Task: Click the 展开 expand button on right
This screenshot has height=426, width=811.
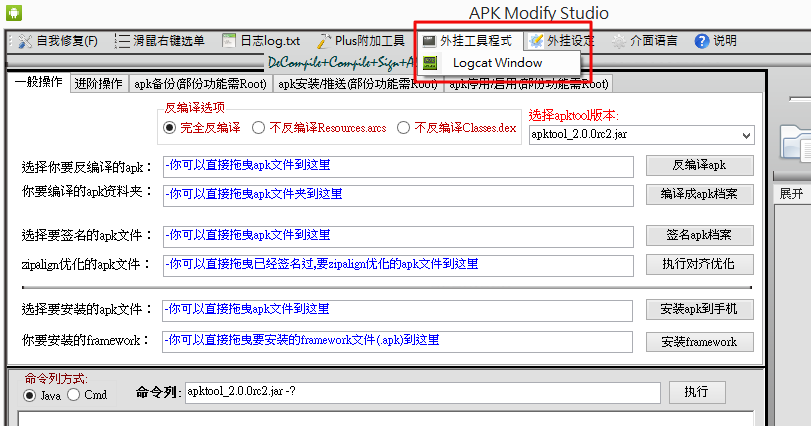Action: click(x=792, y=194)
